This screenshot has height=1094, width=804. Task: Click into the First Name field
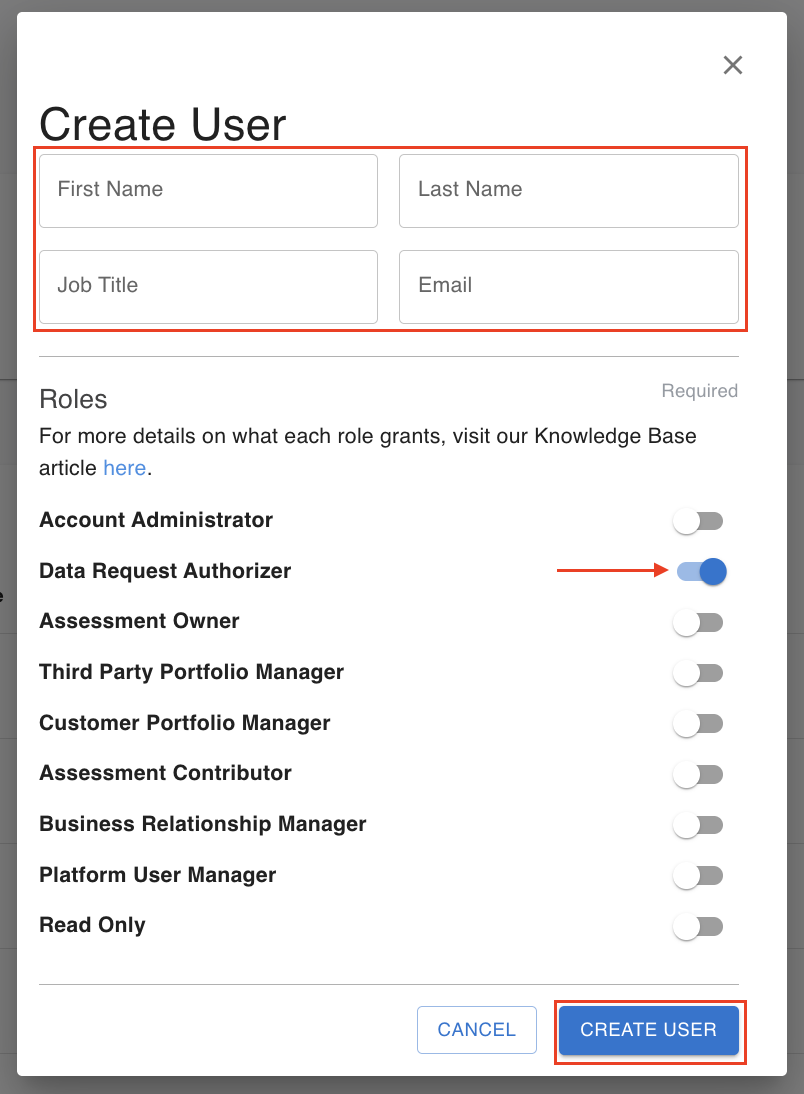[x=208, y=190]
